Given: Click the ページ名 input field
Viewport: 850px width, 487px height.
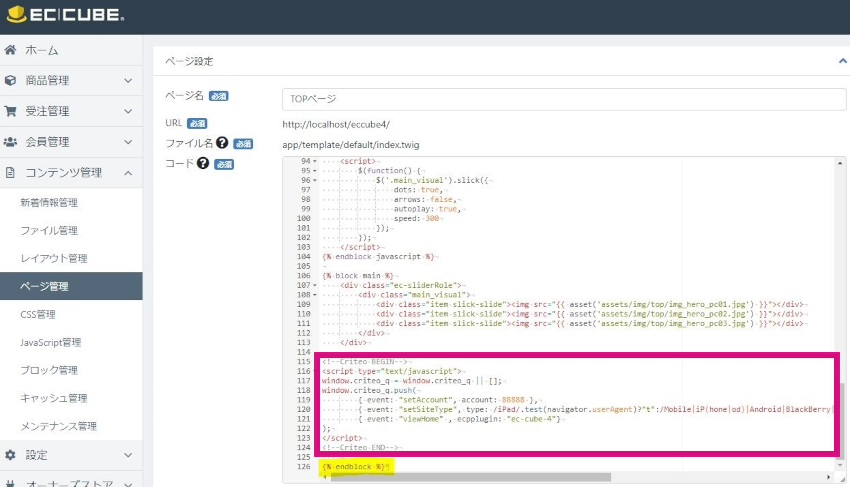Looking at the screenshot, I should click(564, 99).
